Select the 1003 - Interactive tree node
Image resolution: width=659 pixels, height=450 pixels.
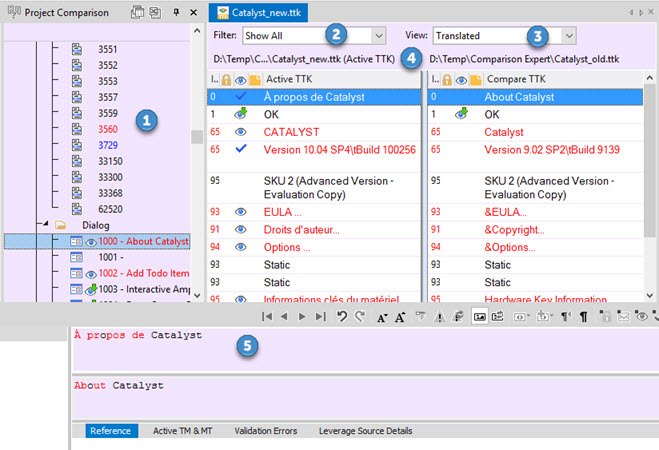144,289
